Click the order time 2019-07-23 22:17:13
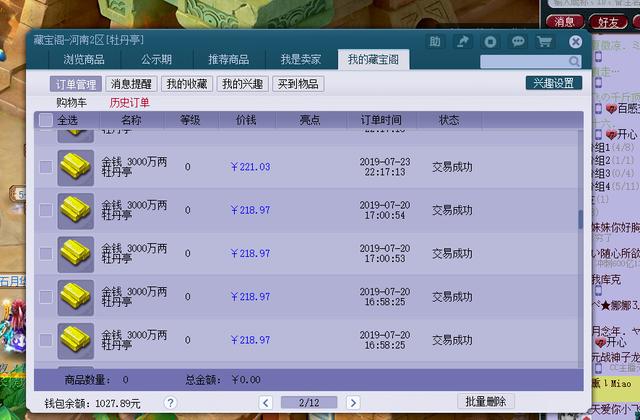The width and height of the screenshot is (640, 420). tap(385, 167)
